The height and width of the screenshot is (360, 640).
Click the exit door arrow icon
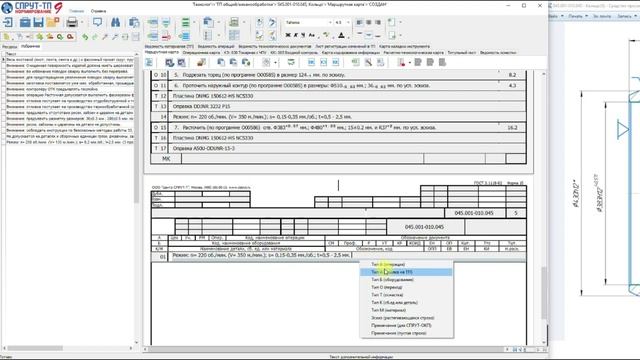8,22
